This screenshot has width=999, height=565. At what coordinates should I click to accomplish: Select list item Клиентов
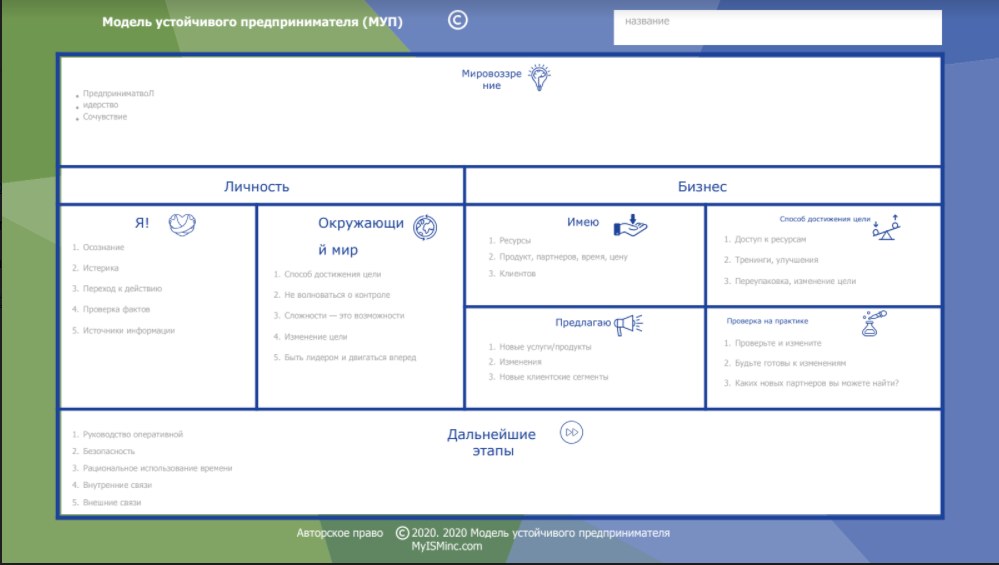point(517,274)
